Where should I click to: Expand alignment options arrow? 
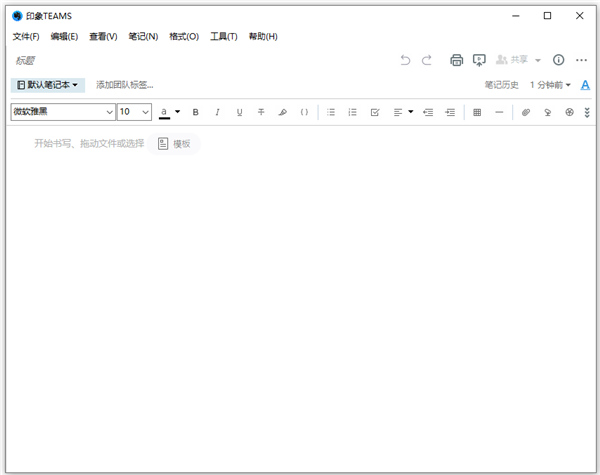(411, 112)
